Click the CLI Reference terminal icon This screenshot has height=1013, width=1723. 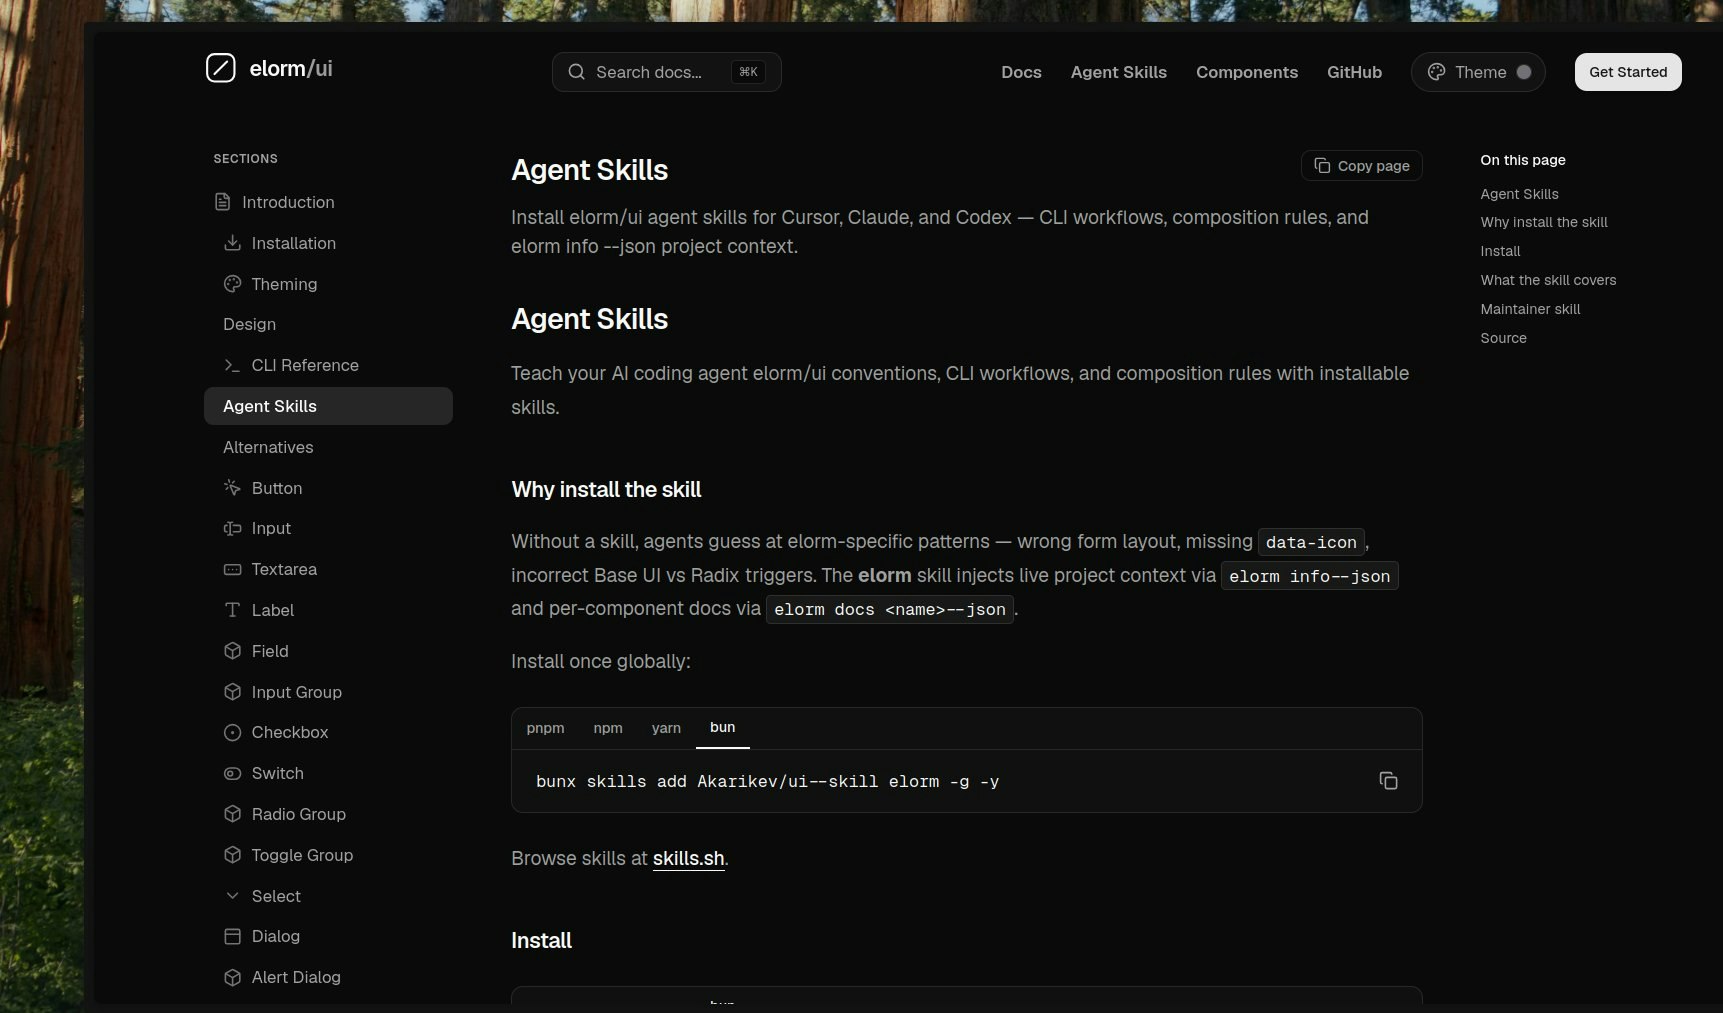pos(232,365)
